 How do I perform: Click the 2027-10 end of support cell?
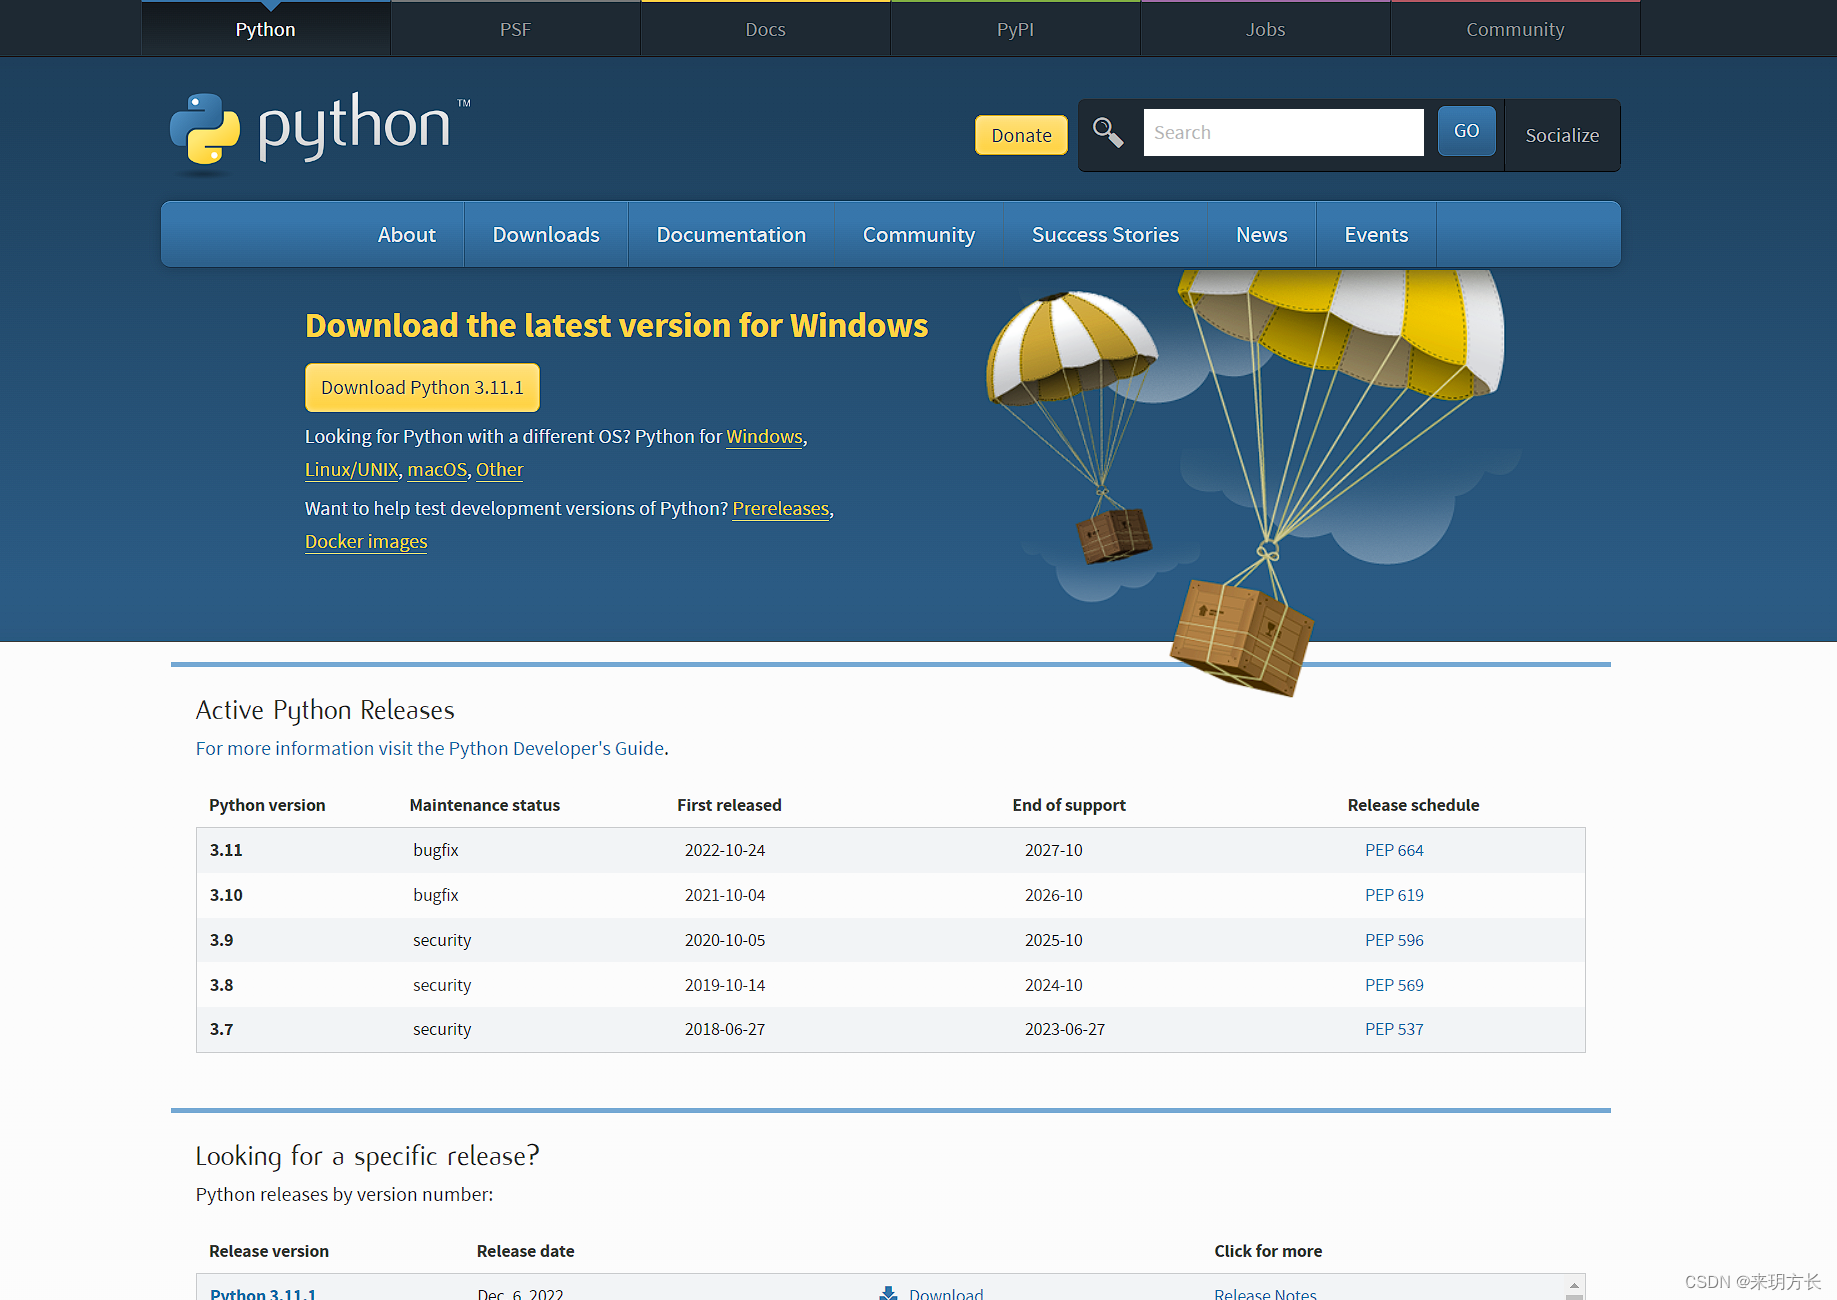[1053, 850]
